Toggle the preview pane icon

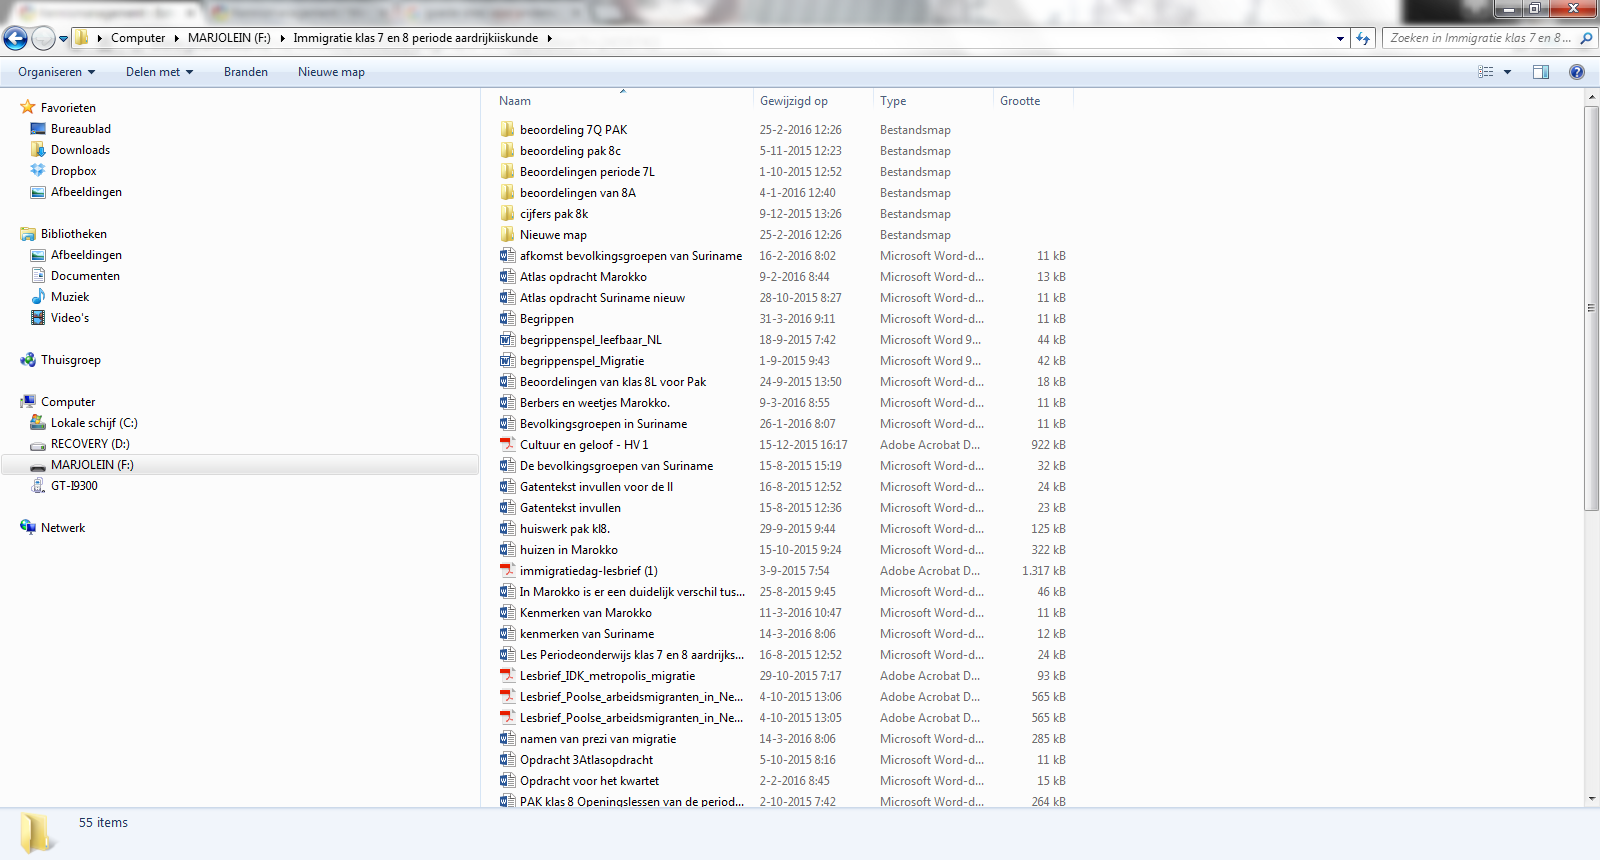click(x=1541, y=72)
